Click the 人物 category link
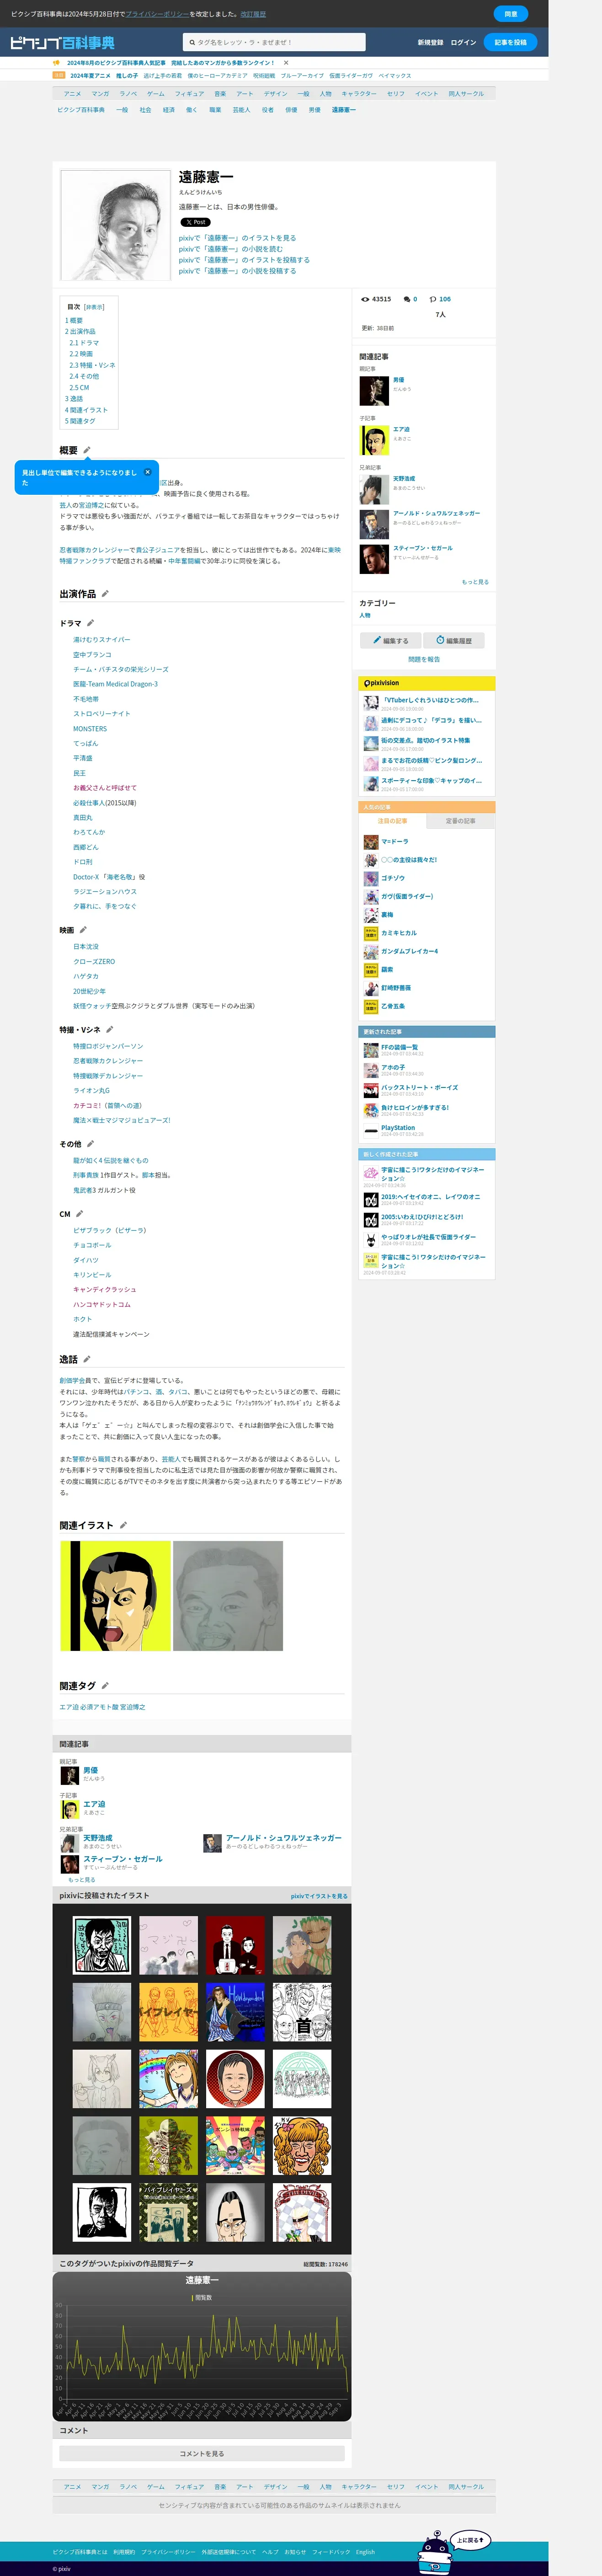 click(x=364, y=615)
